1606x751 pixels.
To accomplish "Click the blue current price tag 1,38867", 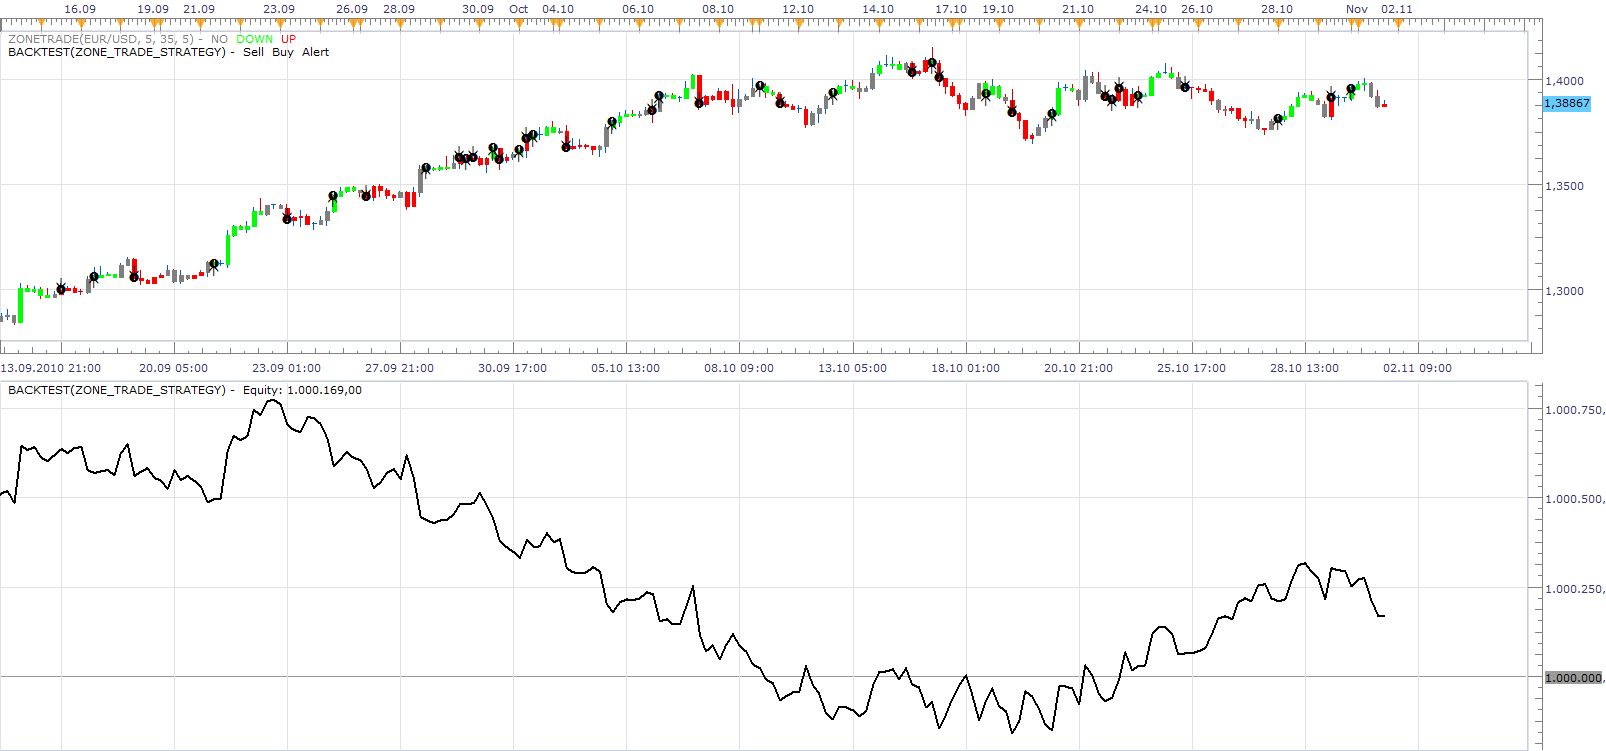I will point(1567,103).
